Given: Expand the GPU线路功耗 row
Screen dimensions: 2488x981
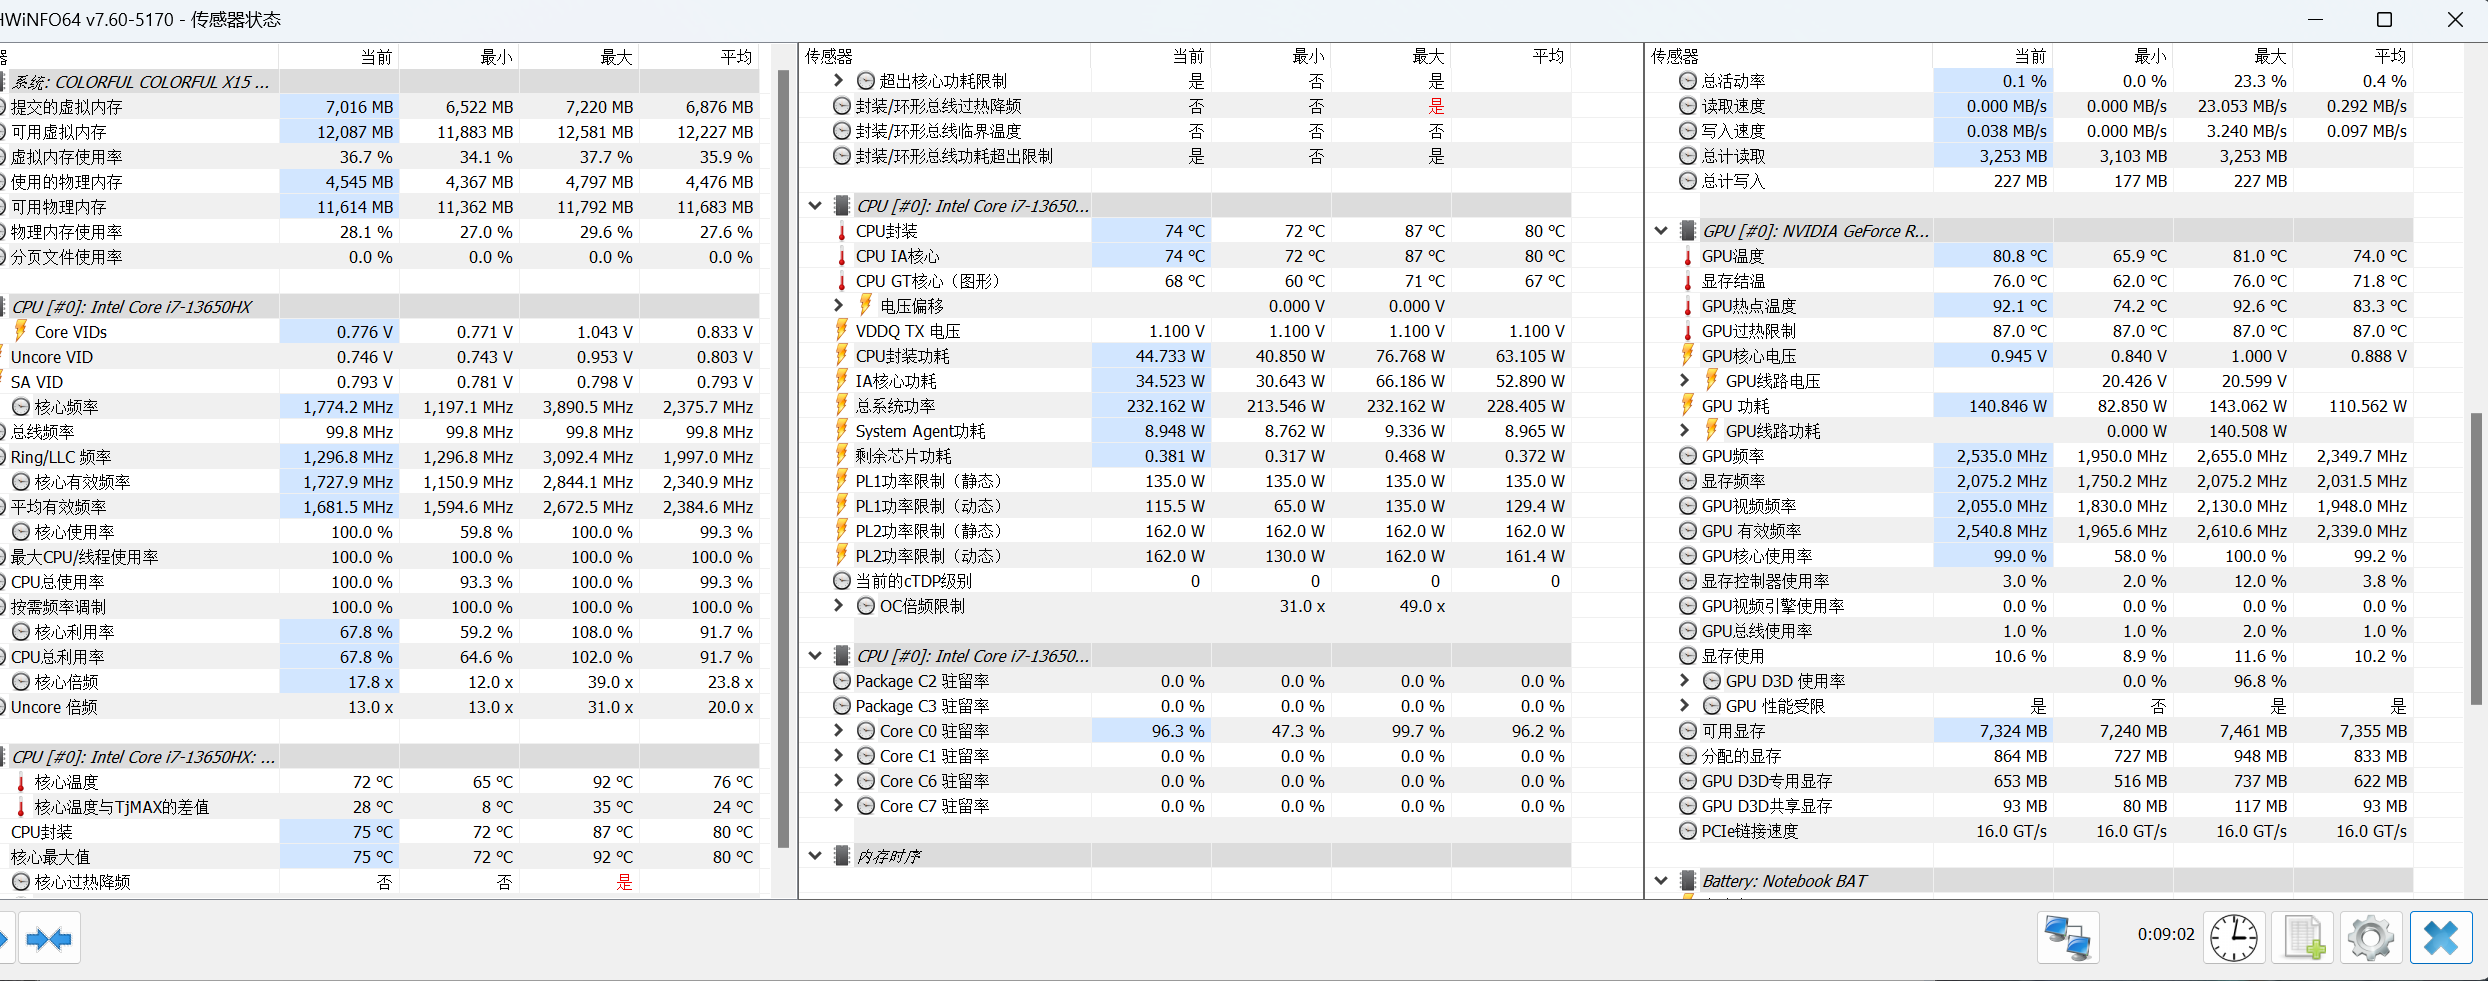Looking at the screenshot, I should tap(1685, 431).
